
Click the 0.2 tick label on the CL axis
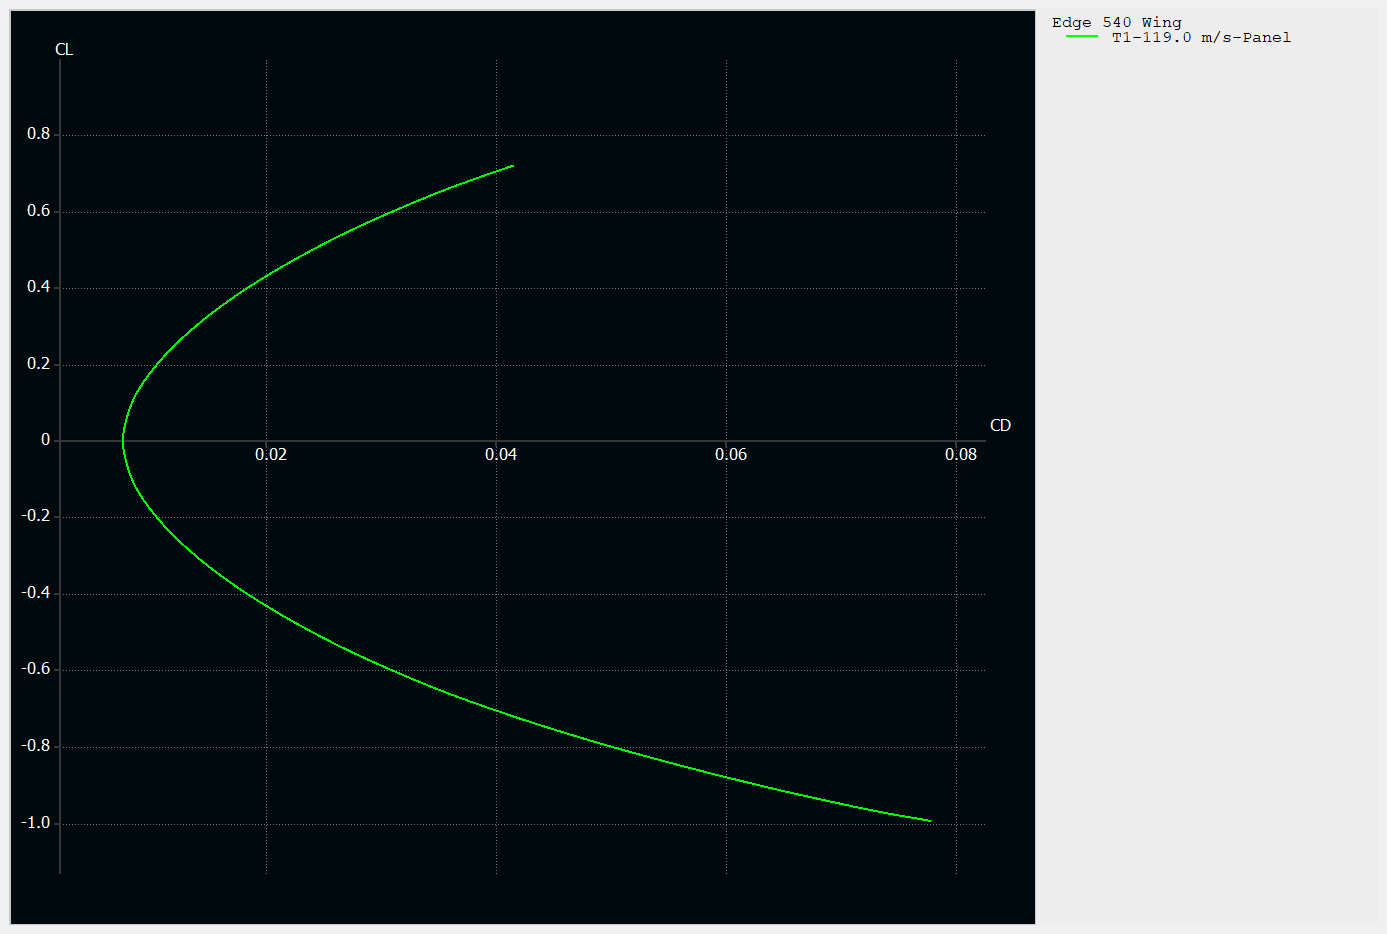[37, 362]
